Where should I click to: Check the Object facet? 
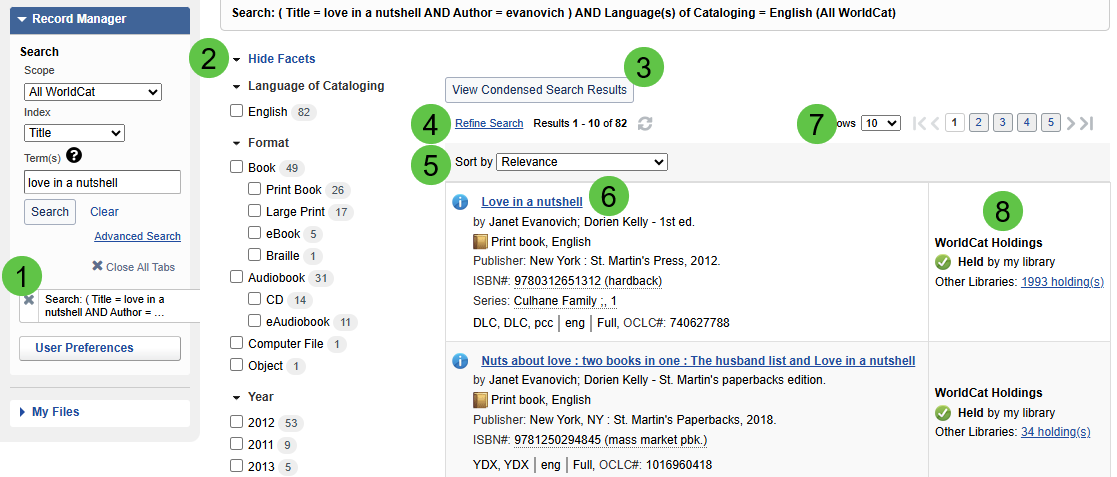pyautogui.click(x=237, y=365)
